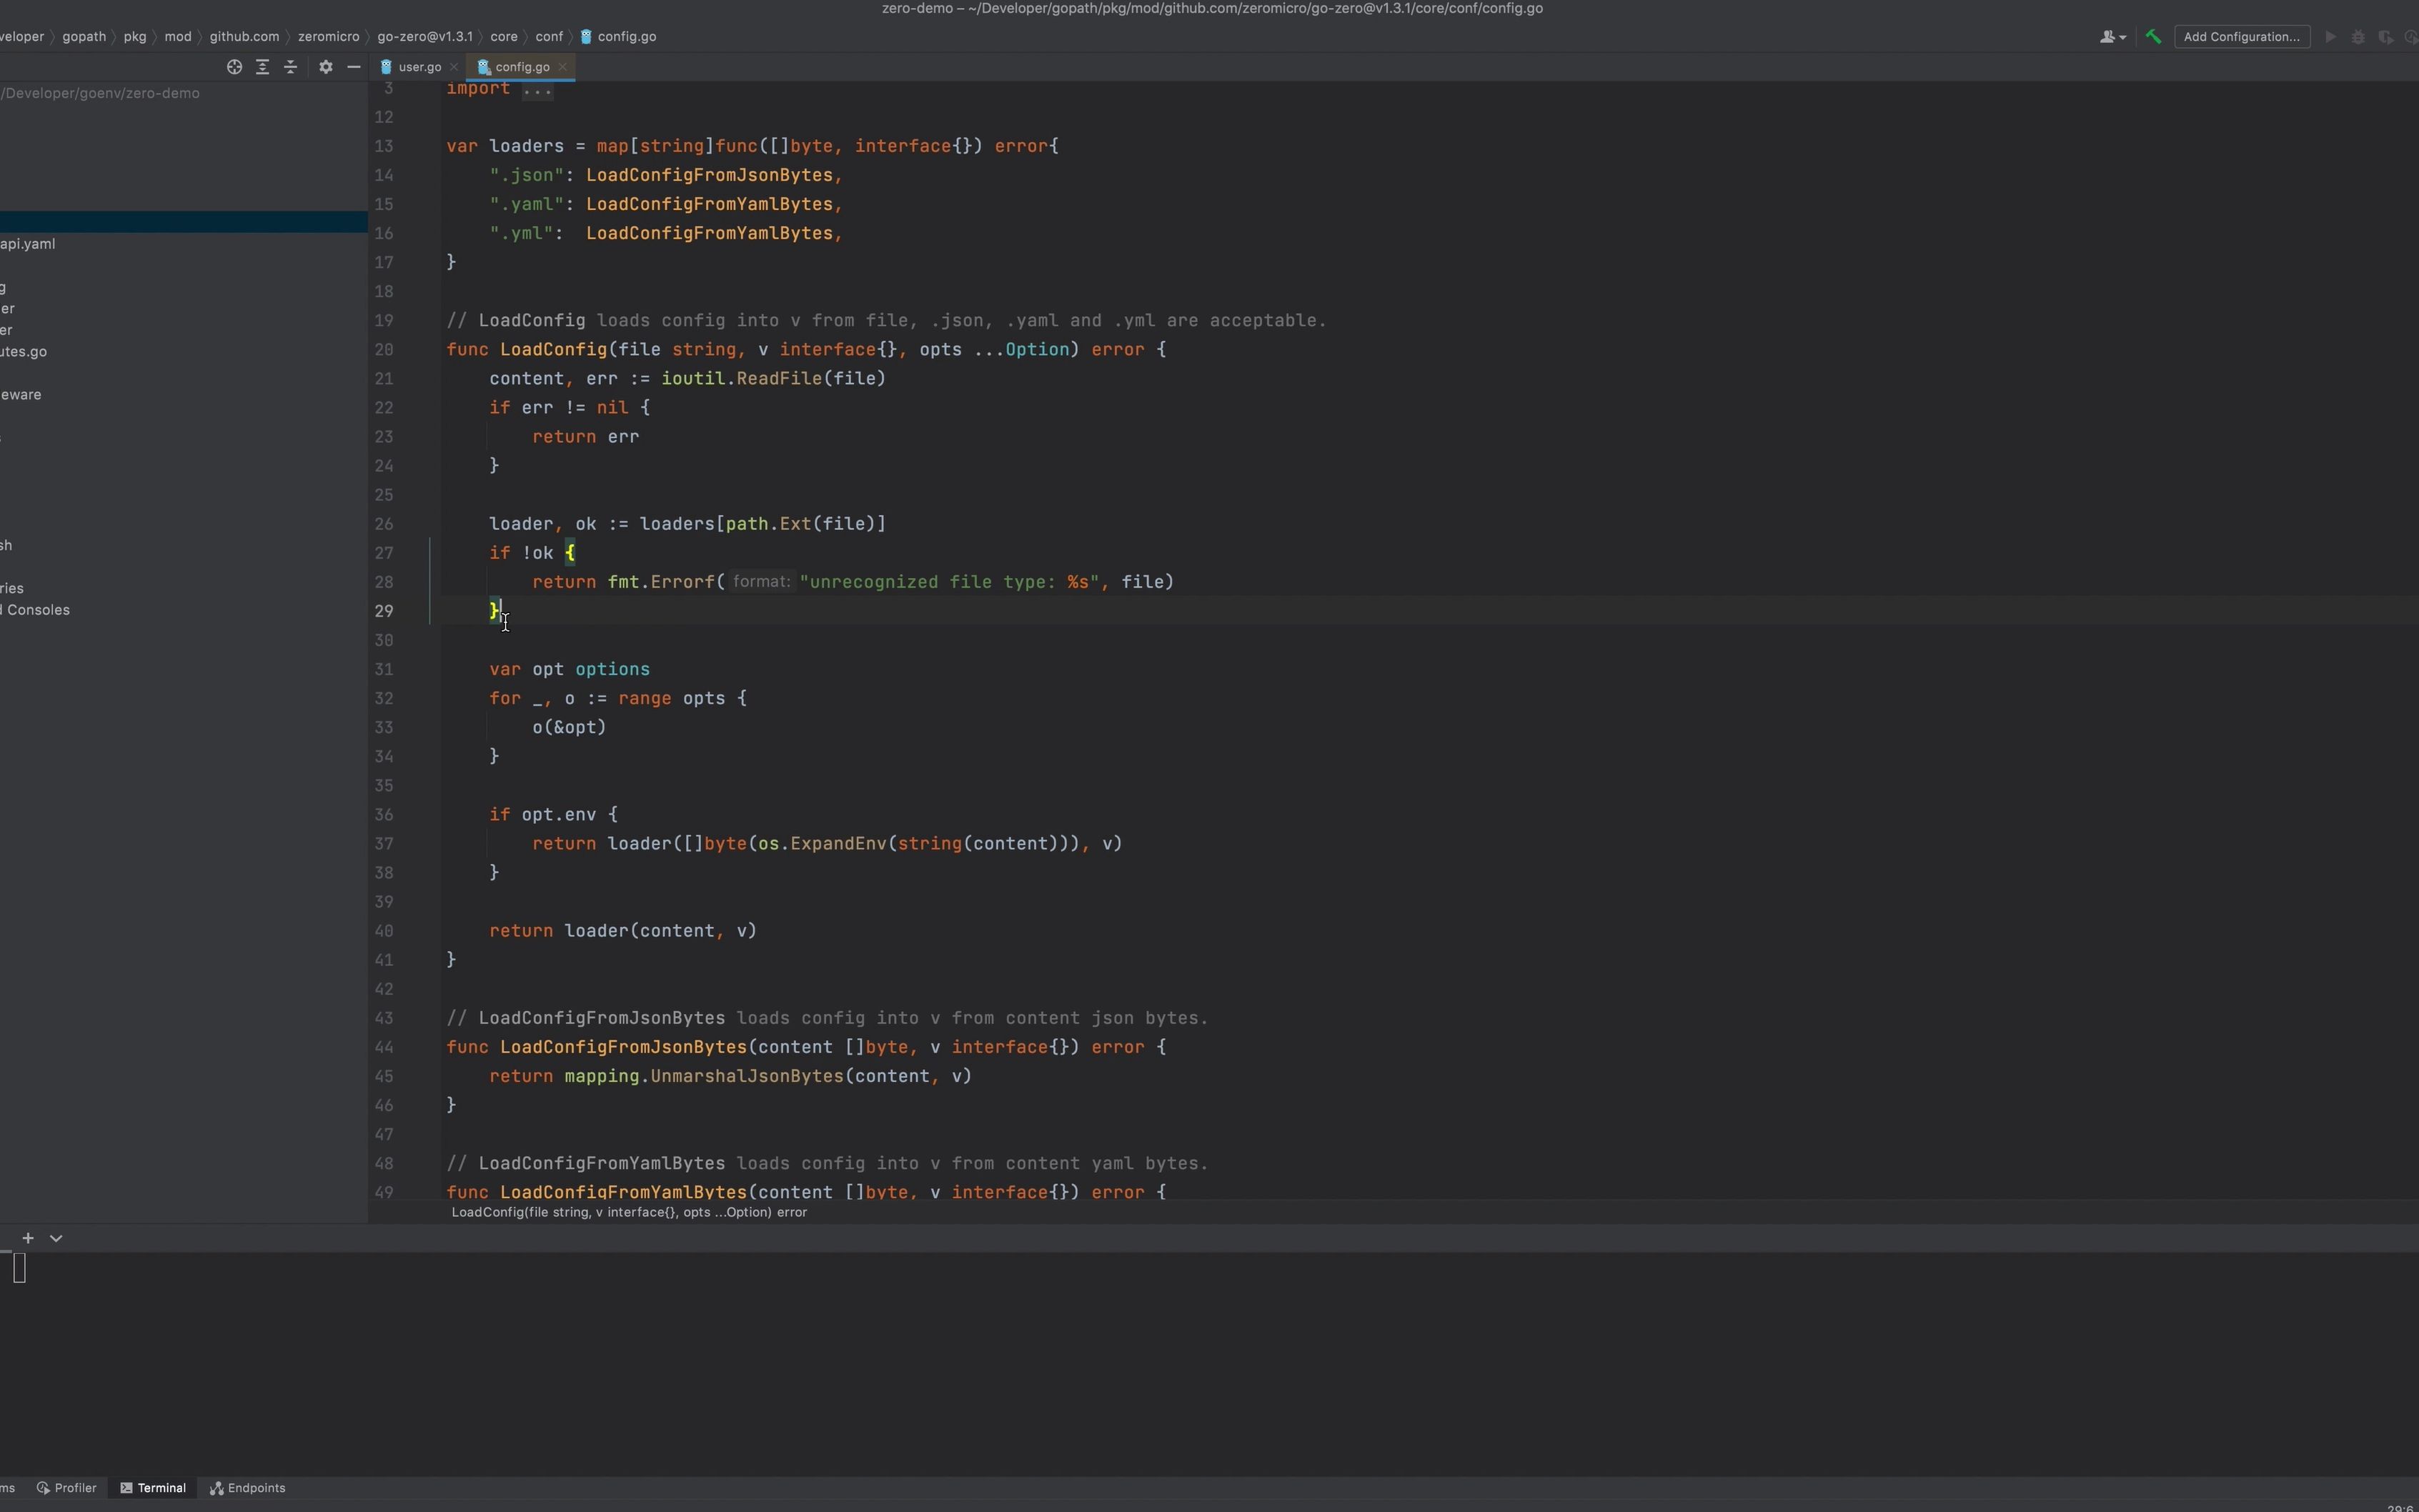Add a new terminal session tab

click(28, 1238)
